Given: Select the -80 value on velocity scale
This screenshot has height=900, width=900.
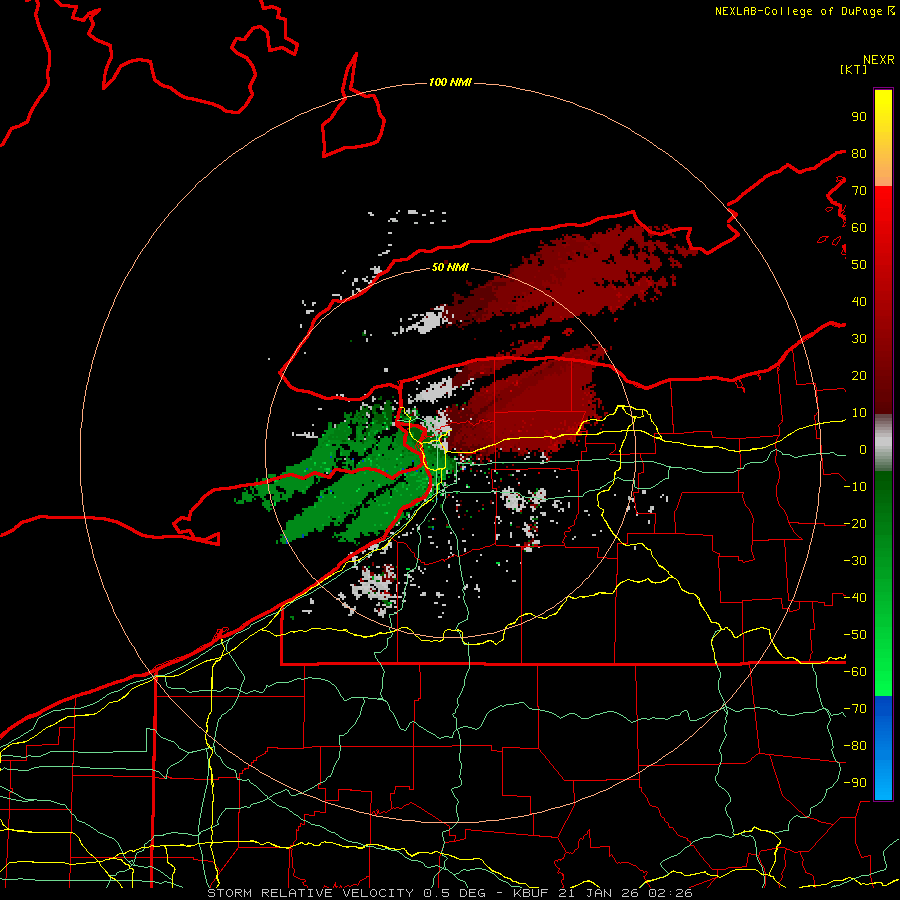Looking at the screenshot, I should pyautogui.click(x=855, y=746).
